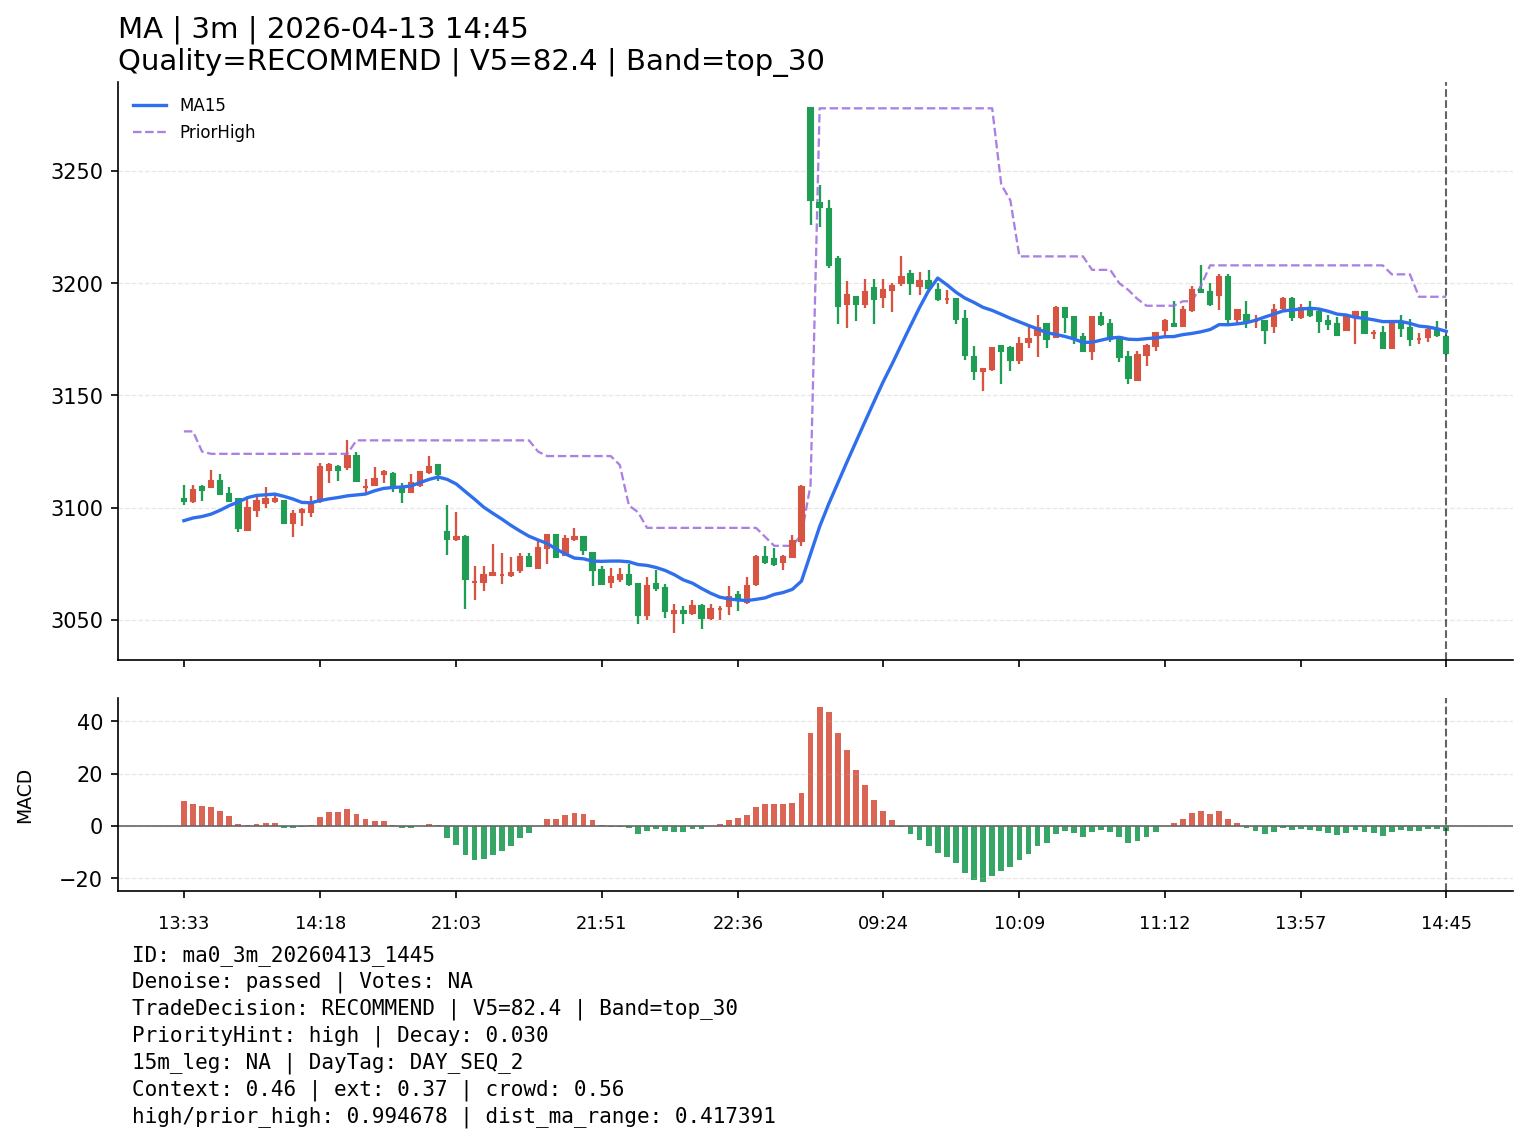
Task: Click the PriorHigh dashed legend swatch
Action: (x=150, y=132)
